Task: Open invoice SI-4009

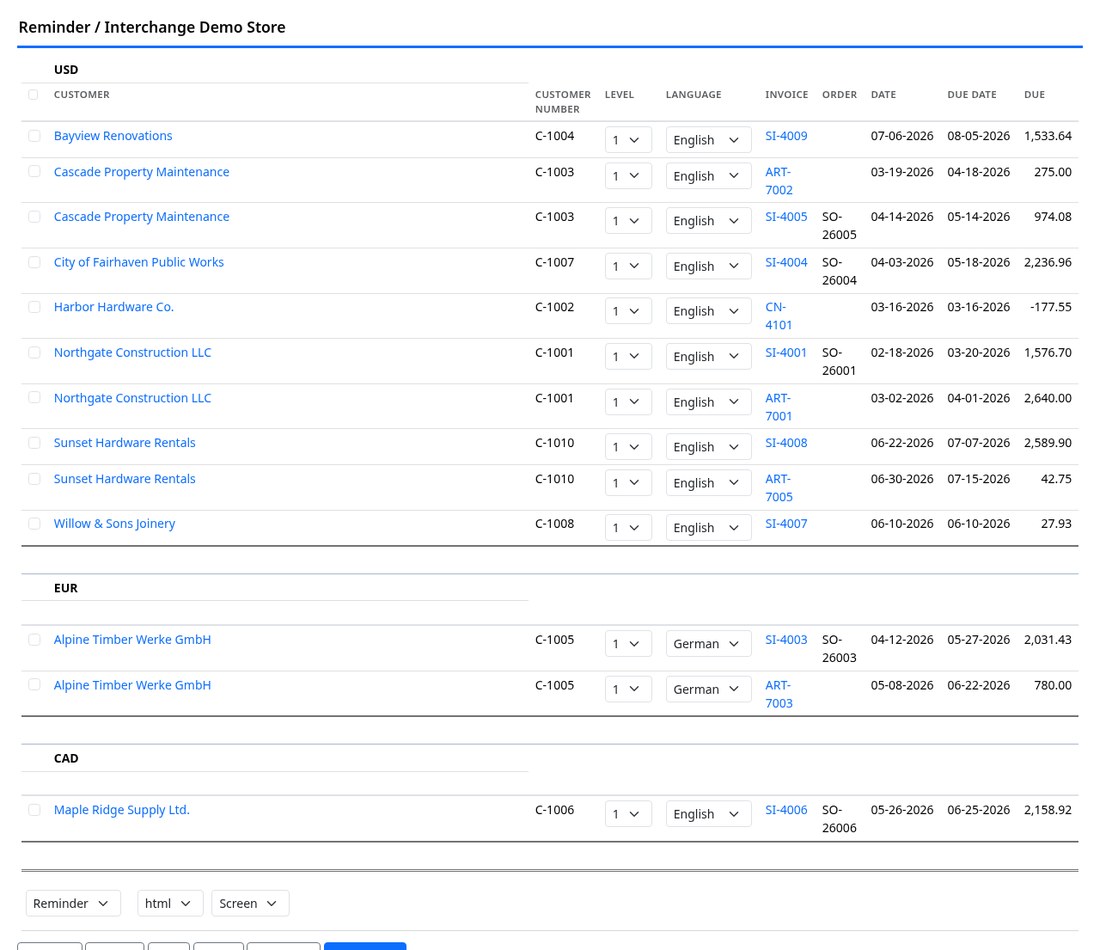Action: coord(786,136)
